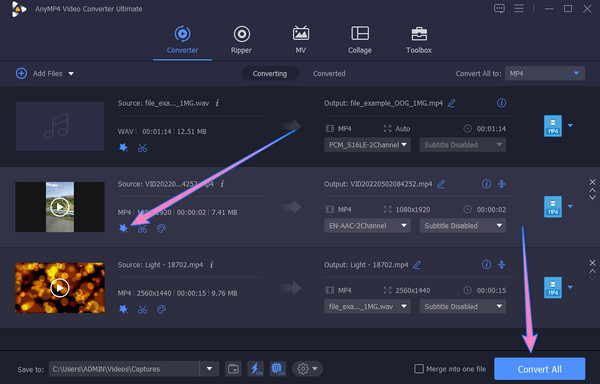This screenshot has width=600, height=384.
Task: Open the hamburger menu in title bar
Action: (519, 8)
